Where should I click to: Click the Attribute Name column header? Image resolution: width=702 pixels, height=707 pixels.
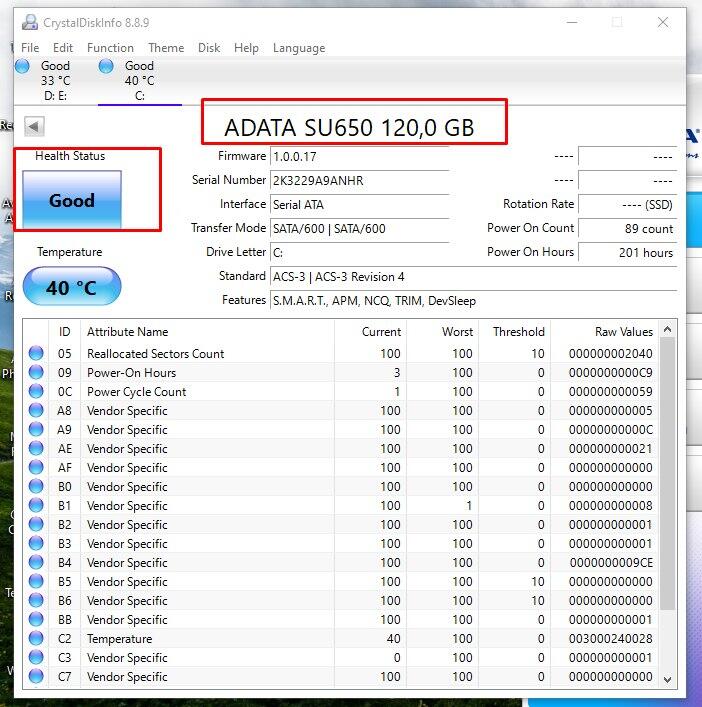tap(207, 332)
